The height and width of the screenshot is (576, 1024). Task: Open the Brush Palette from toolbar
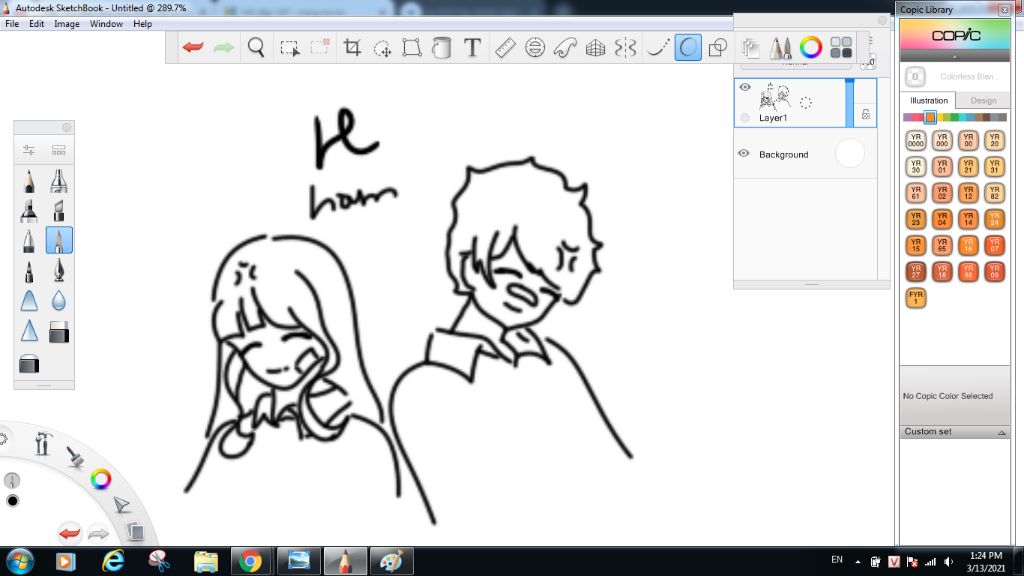pos(780,48)
